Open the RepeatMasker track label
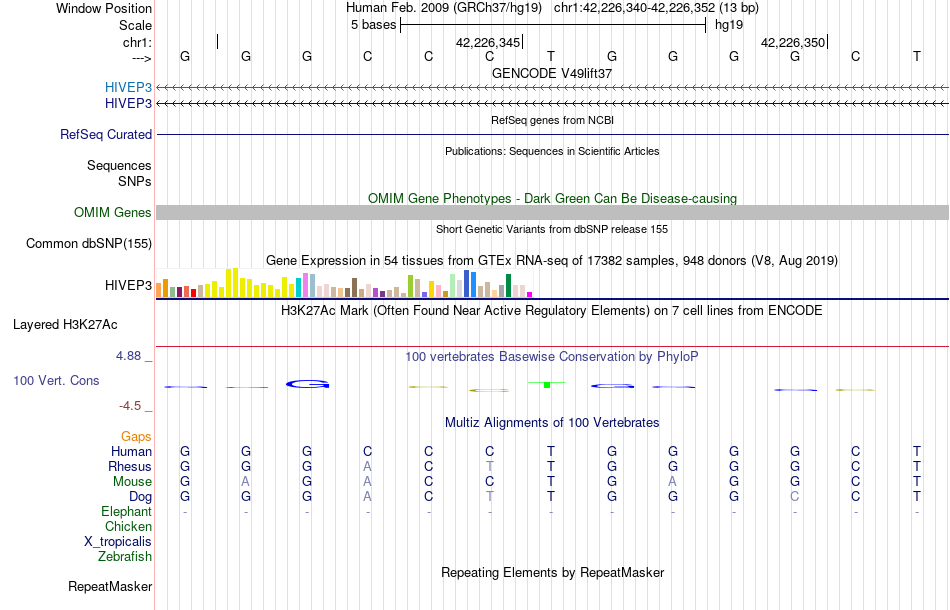950x610 pixels. coord(110,586)
